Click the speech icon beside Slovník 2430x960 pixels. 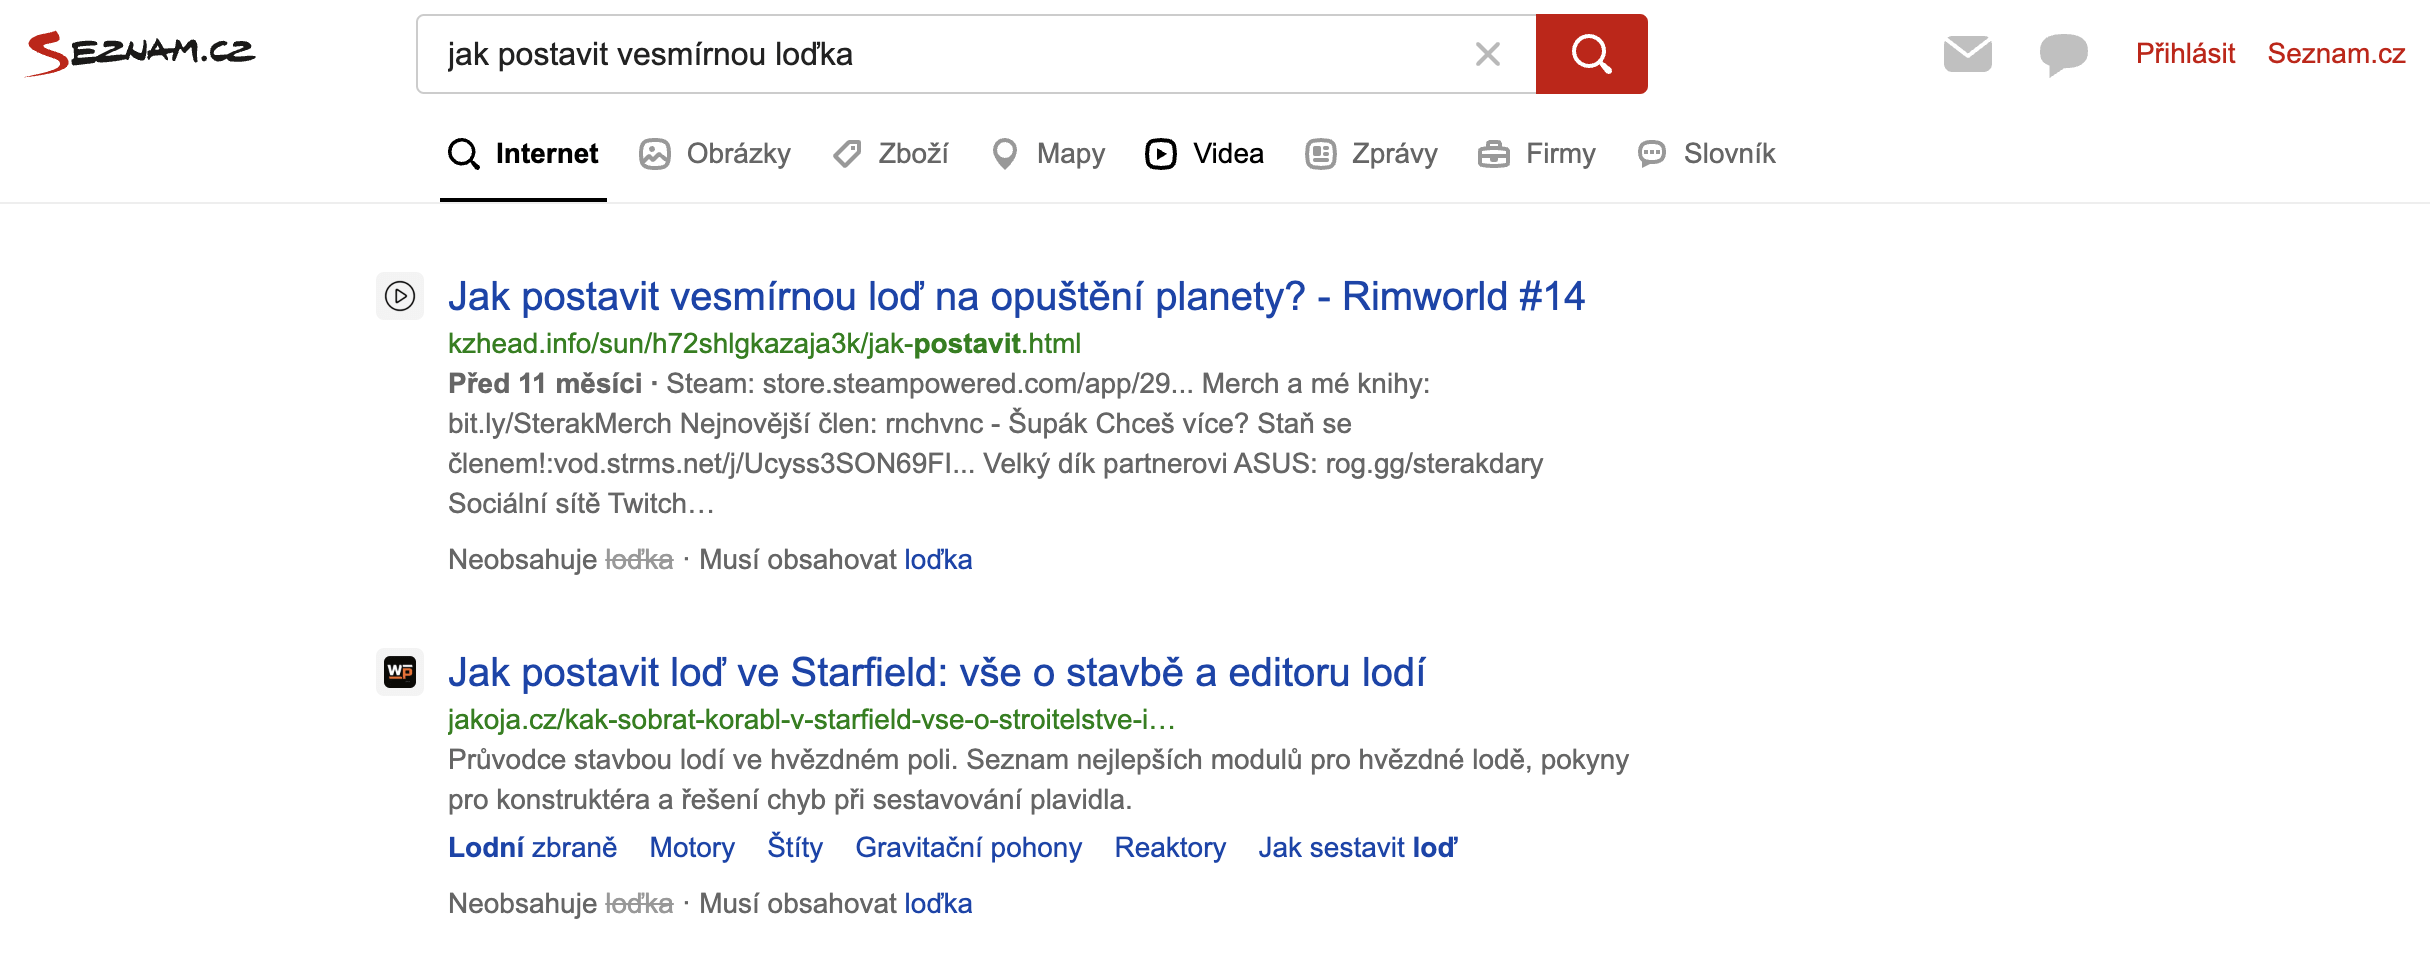1652,154
